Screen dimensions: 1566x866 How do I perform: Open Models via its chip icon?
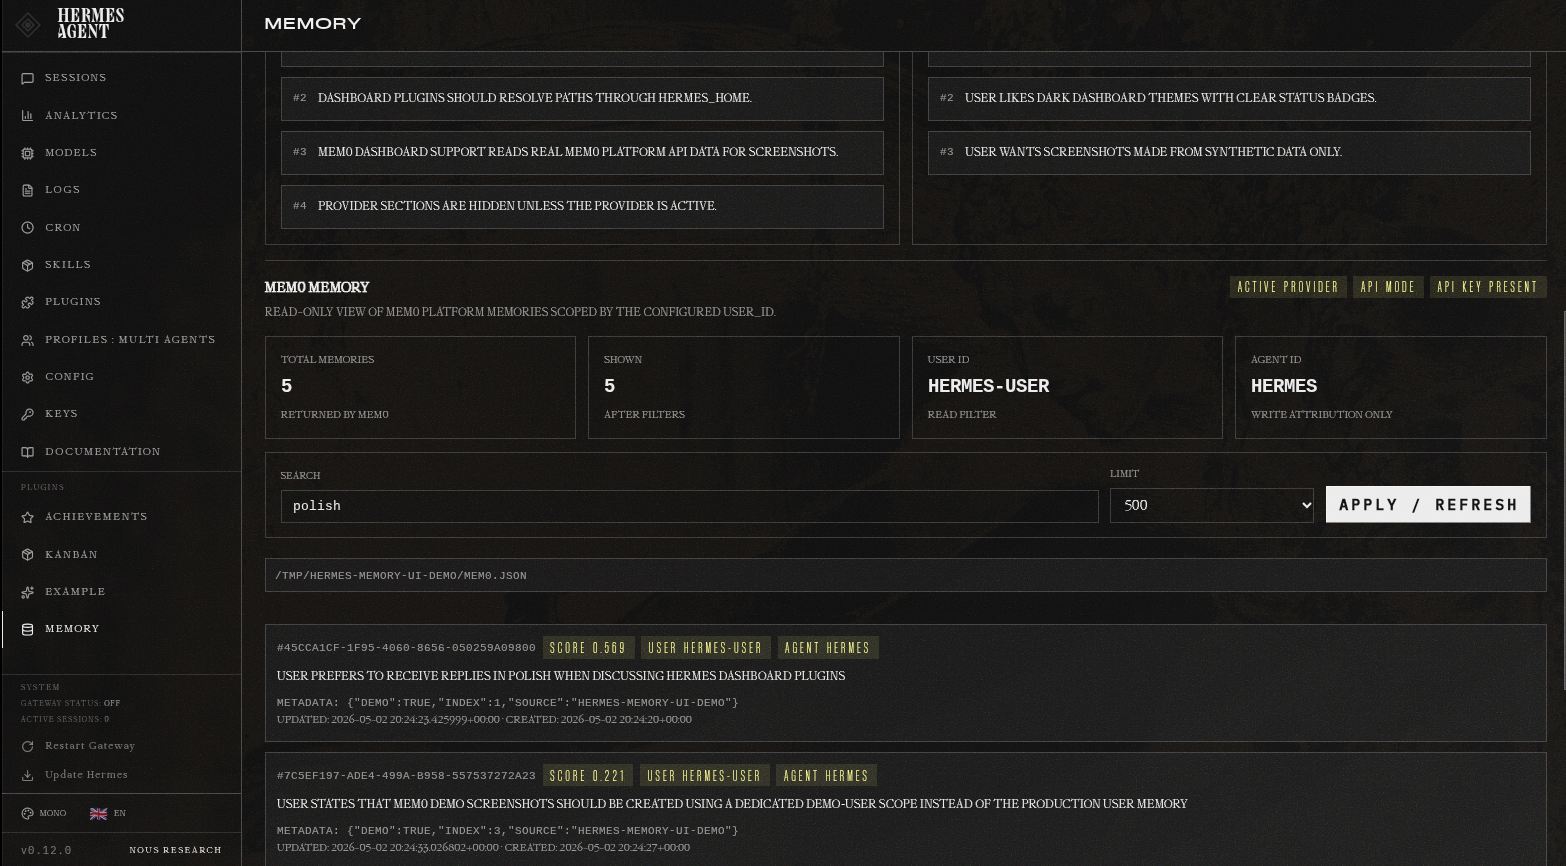pos(27,153)
